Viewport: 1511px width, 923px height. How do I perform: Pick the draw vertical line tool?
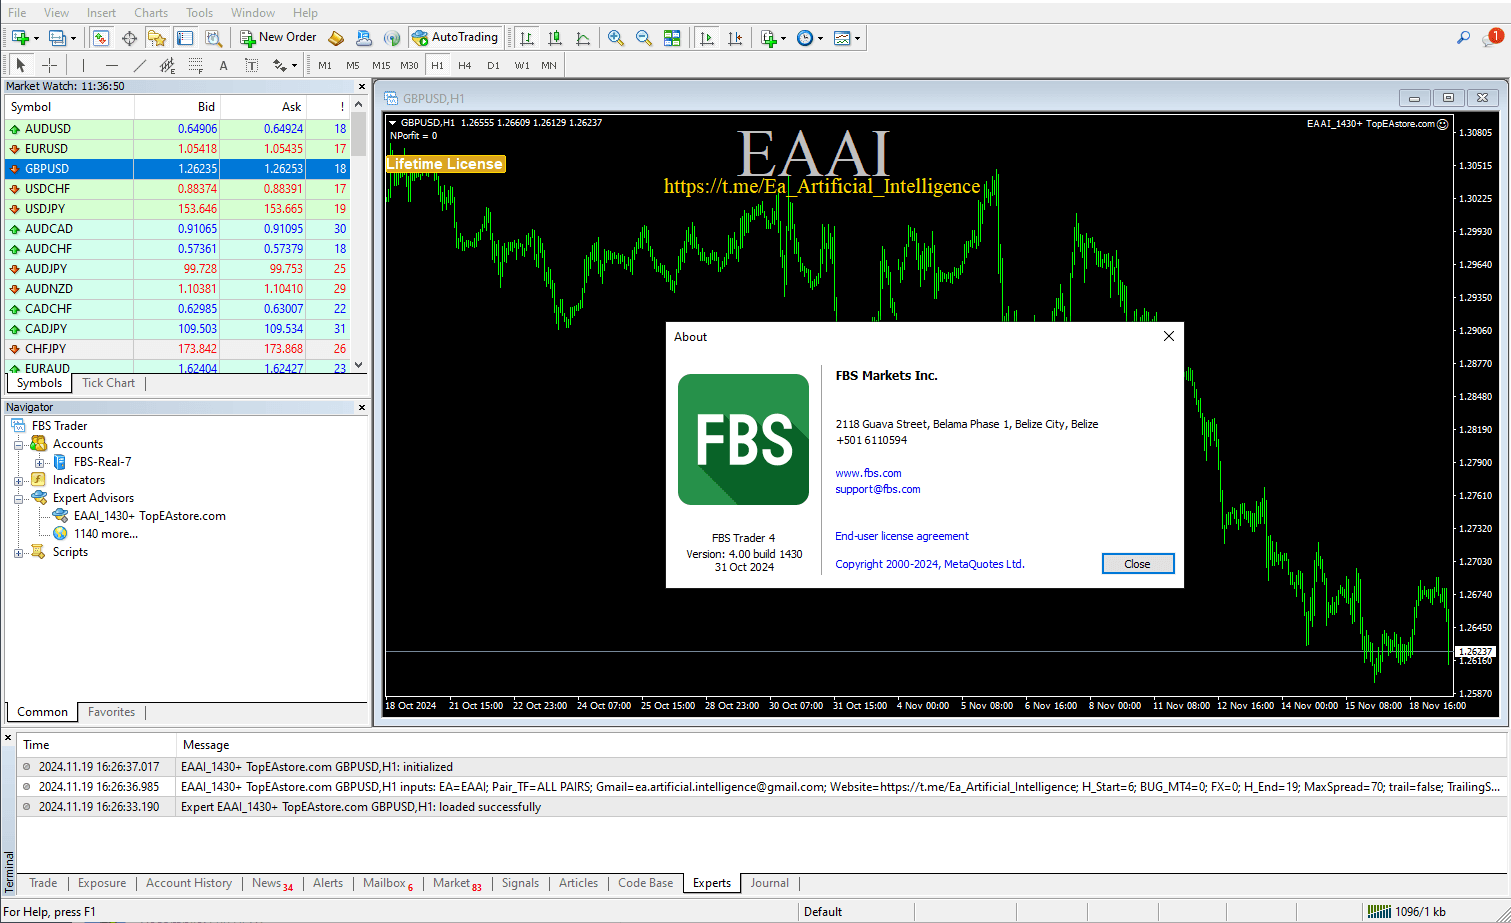tap(82, 65)
